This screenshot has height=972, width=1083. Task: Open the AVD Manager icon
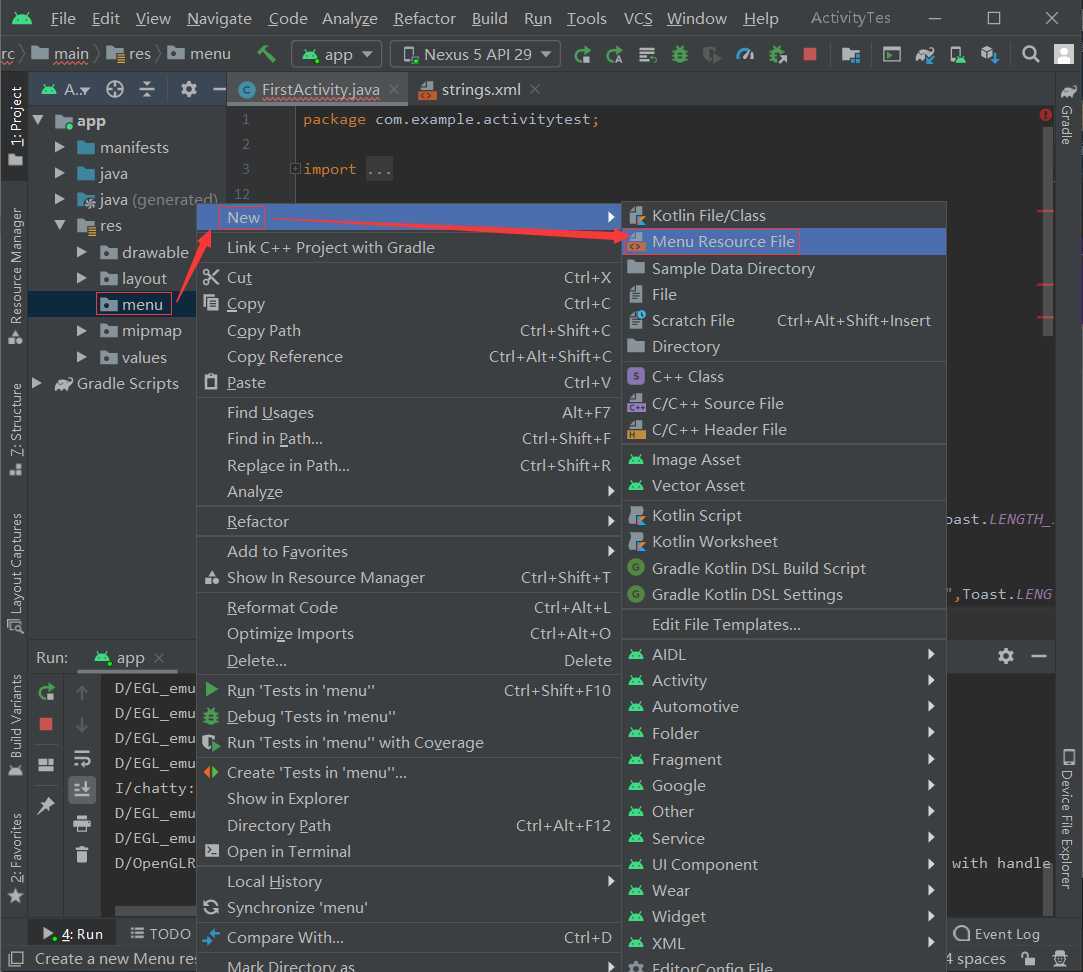point(957,54)
